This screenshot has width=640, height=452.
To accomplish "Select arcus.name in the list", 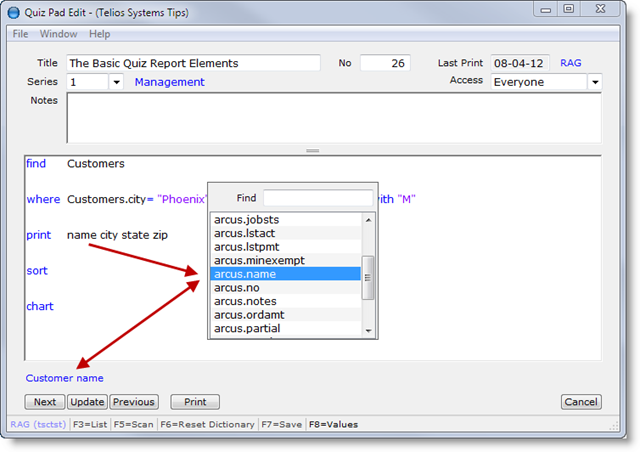I will point(285,274).
